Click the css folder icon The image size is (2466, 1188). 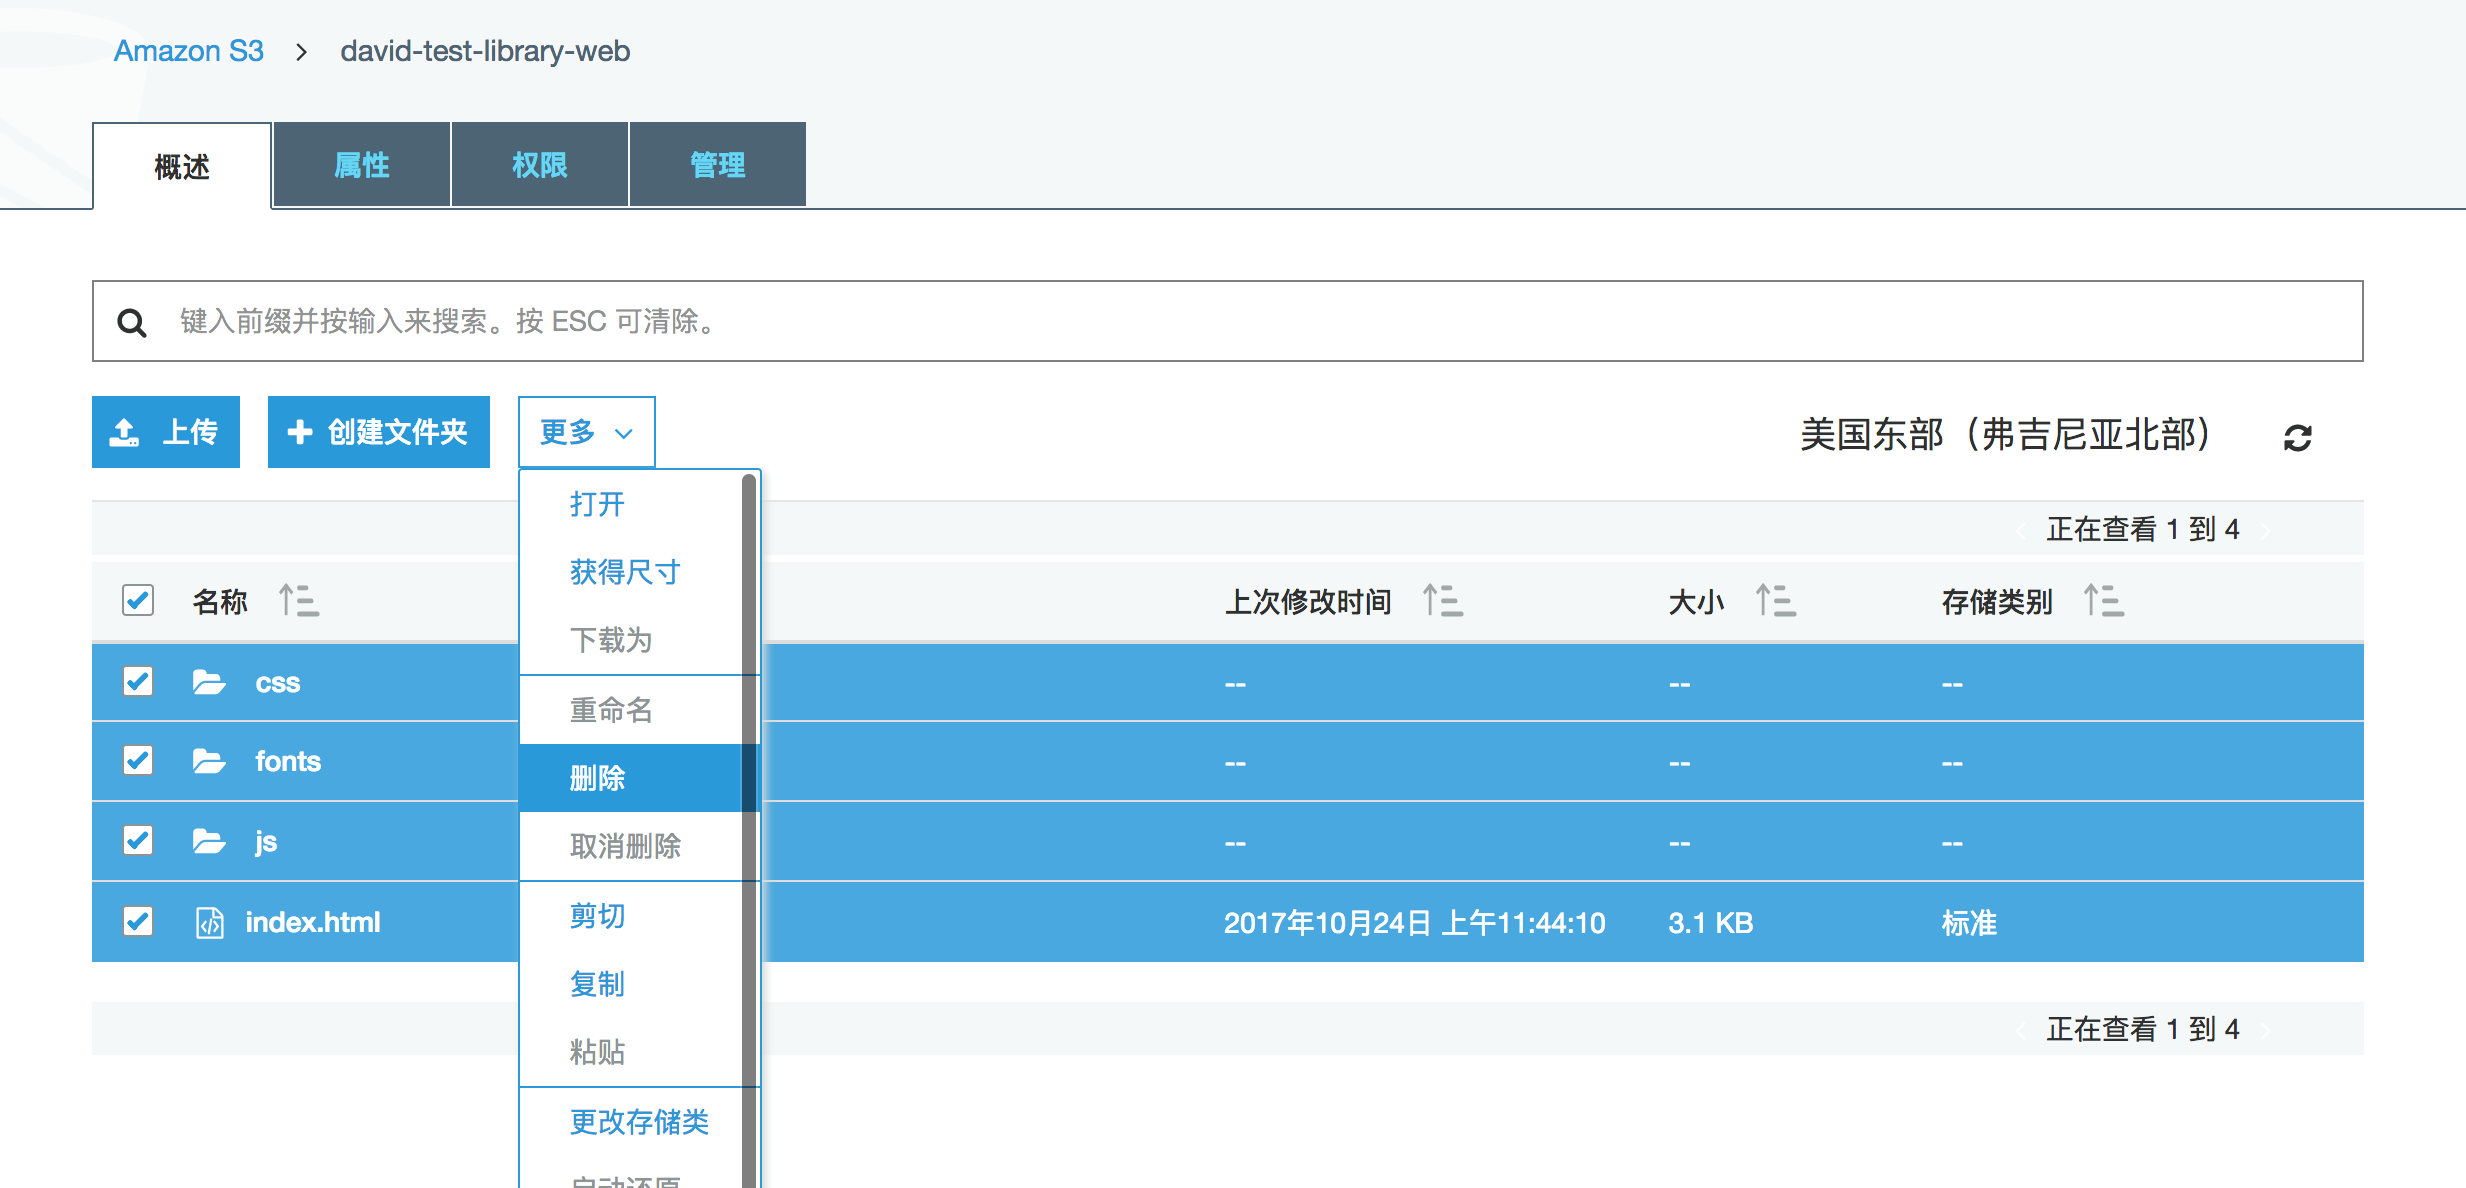(x=209, y=683)
